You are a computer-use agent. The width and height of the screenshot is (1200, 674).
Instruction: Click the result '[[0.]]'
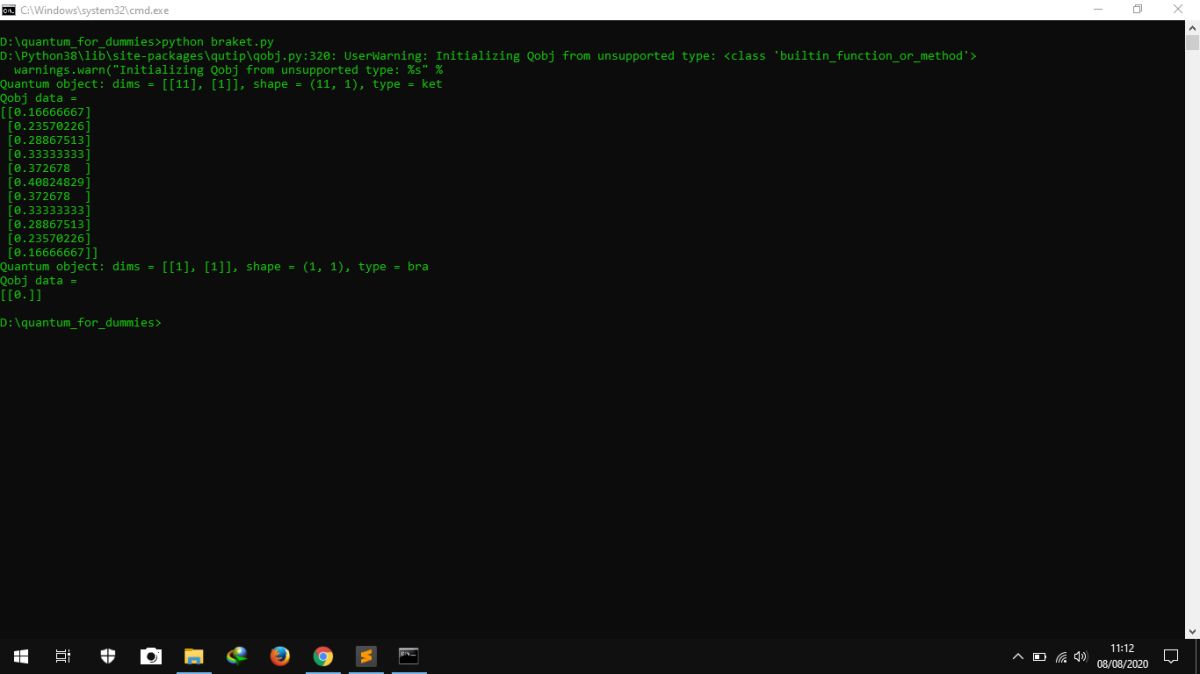point(21,295)
